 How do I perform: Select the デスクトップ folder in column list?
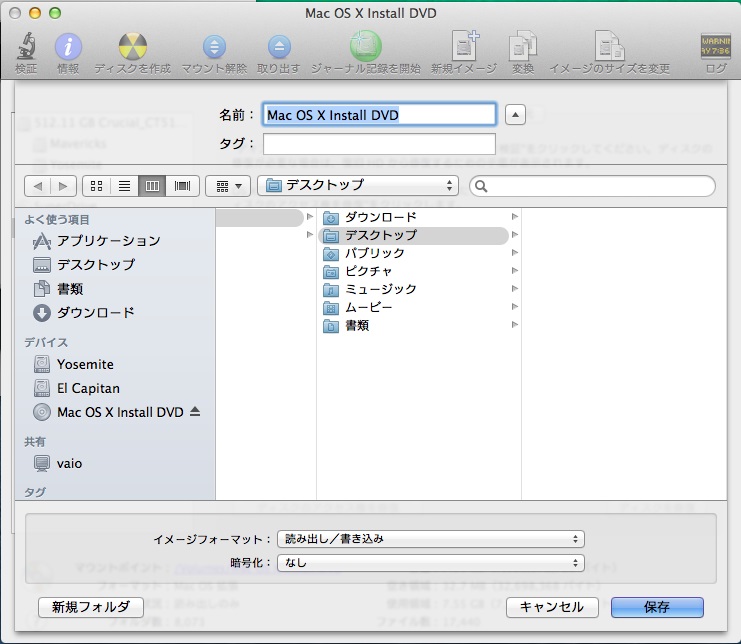click(414, 235)
